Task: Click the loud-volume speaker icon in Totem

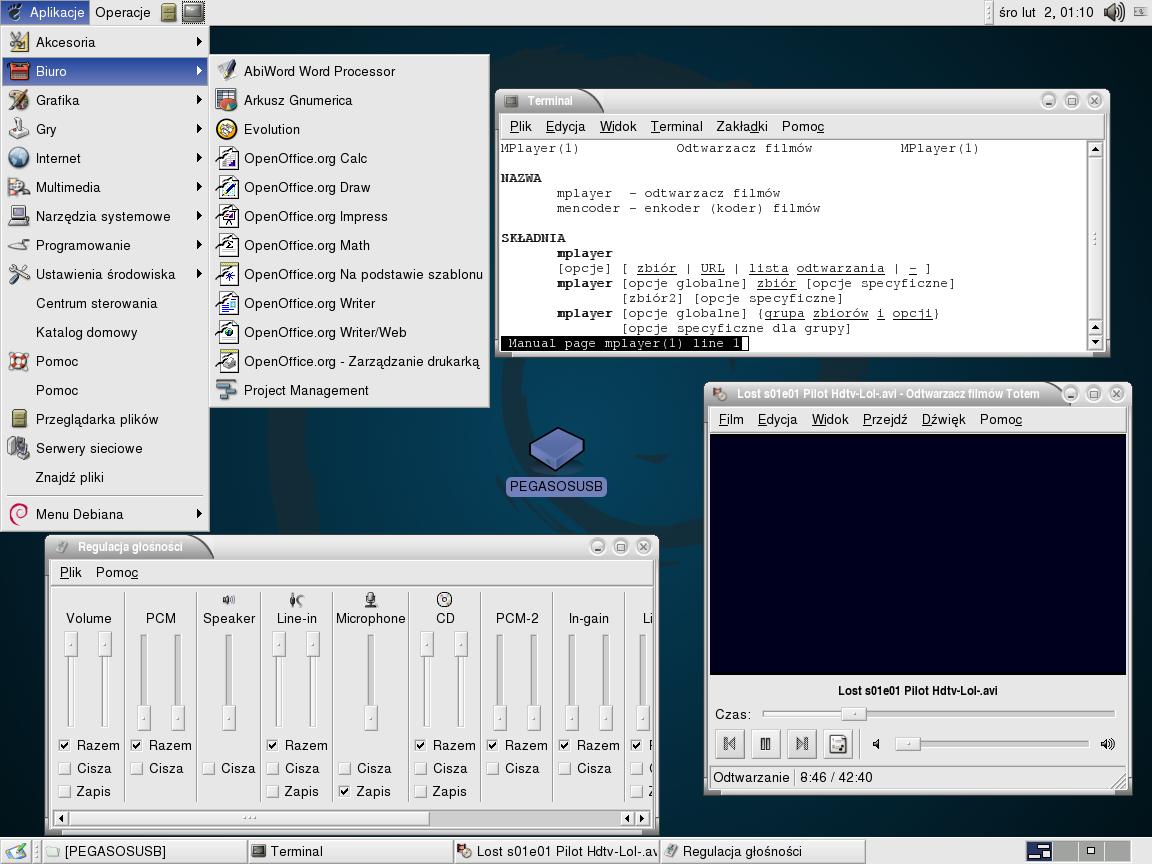Action: tap(1107, 744)
